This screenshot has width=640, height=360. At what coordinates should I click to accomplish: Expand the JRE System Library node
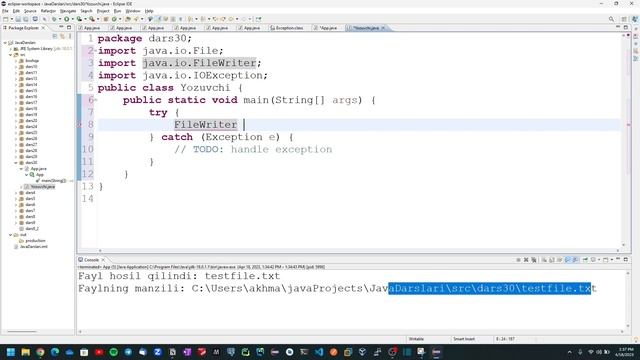11,49
